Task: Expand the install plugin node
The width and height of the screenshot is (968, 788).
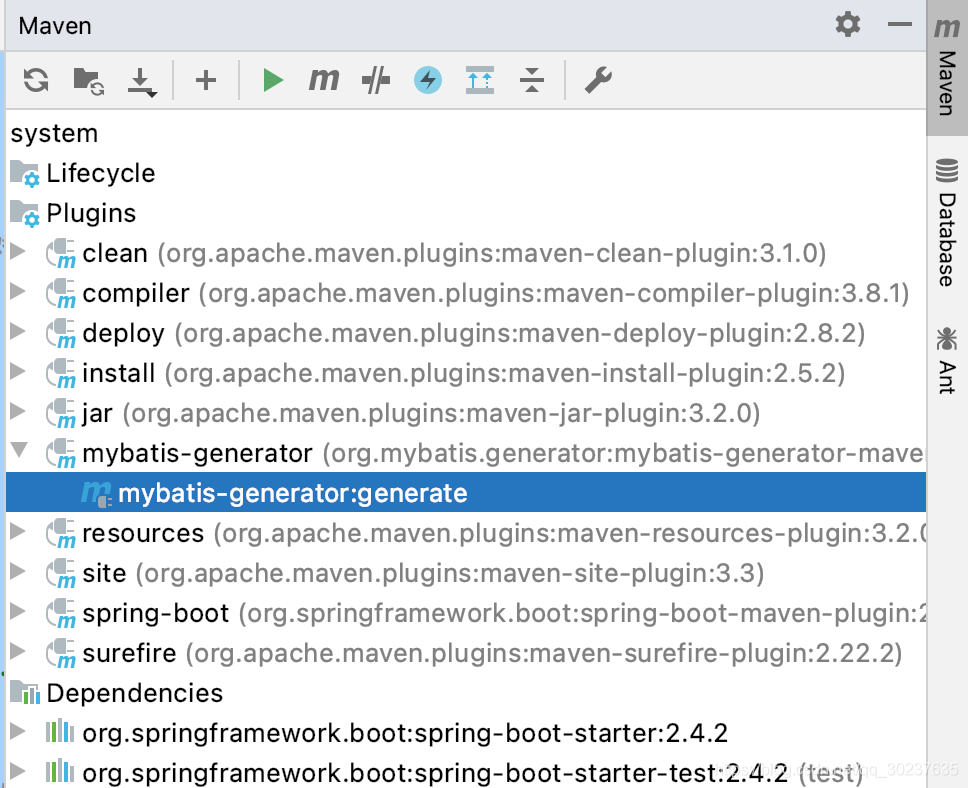Action: coord(19,371)
